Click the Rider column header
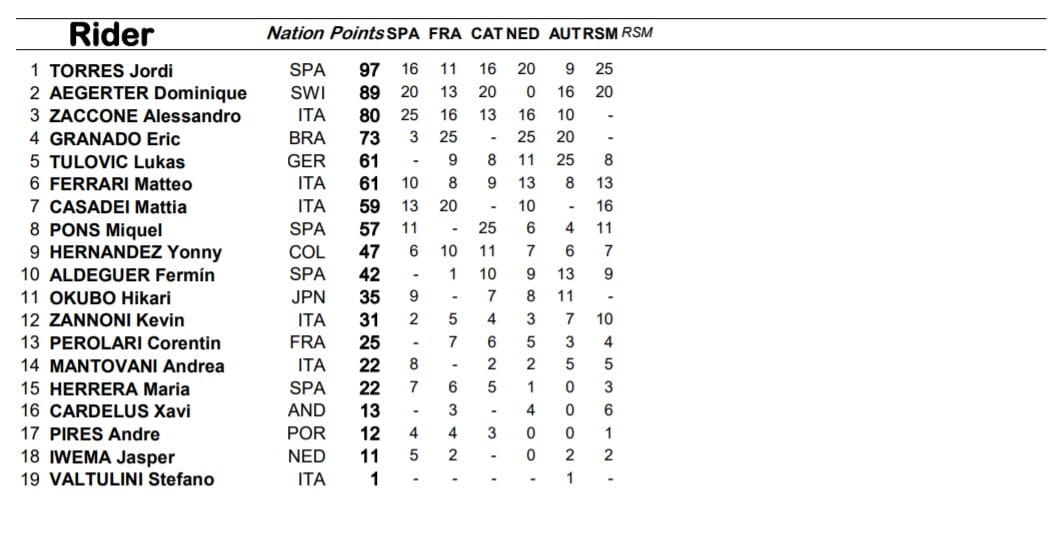The width and height of the screenshot is (1059, 533). pos(111,35)
